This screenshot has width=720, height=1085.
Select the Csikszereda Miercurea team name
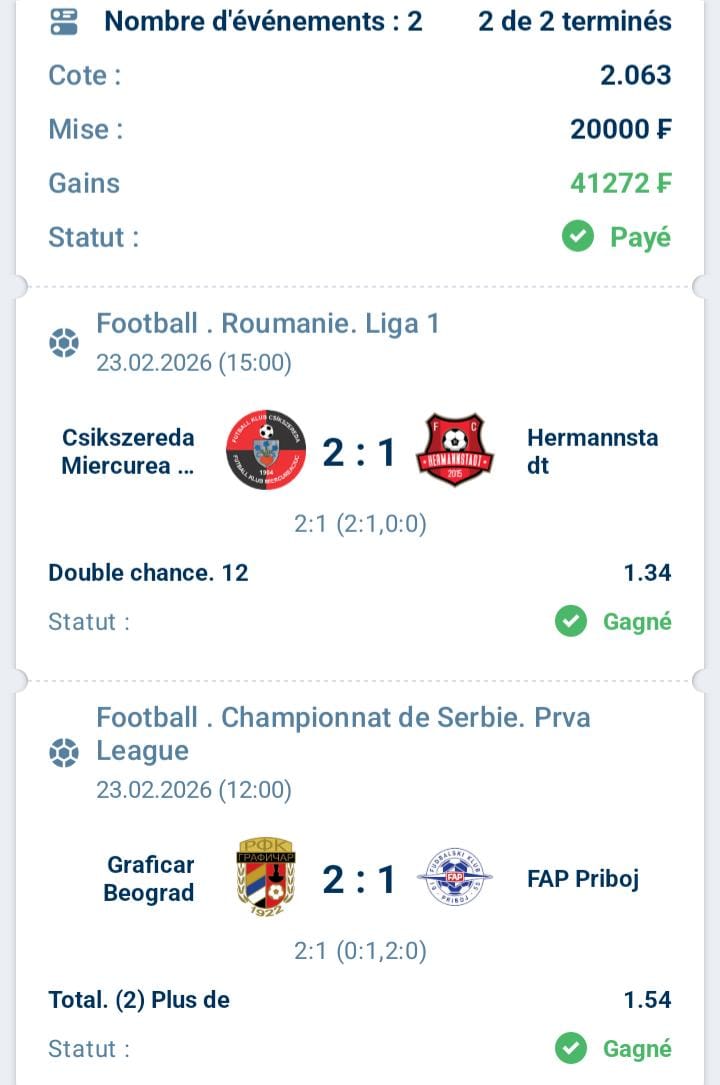128,452
